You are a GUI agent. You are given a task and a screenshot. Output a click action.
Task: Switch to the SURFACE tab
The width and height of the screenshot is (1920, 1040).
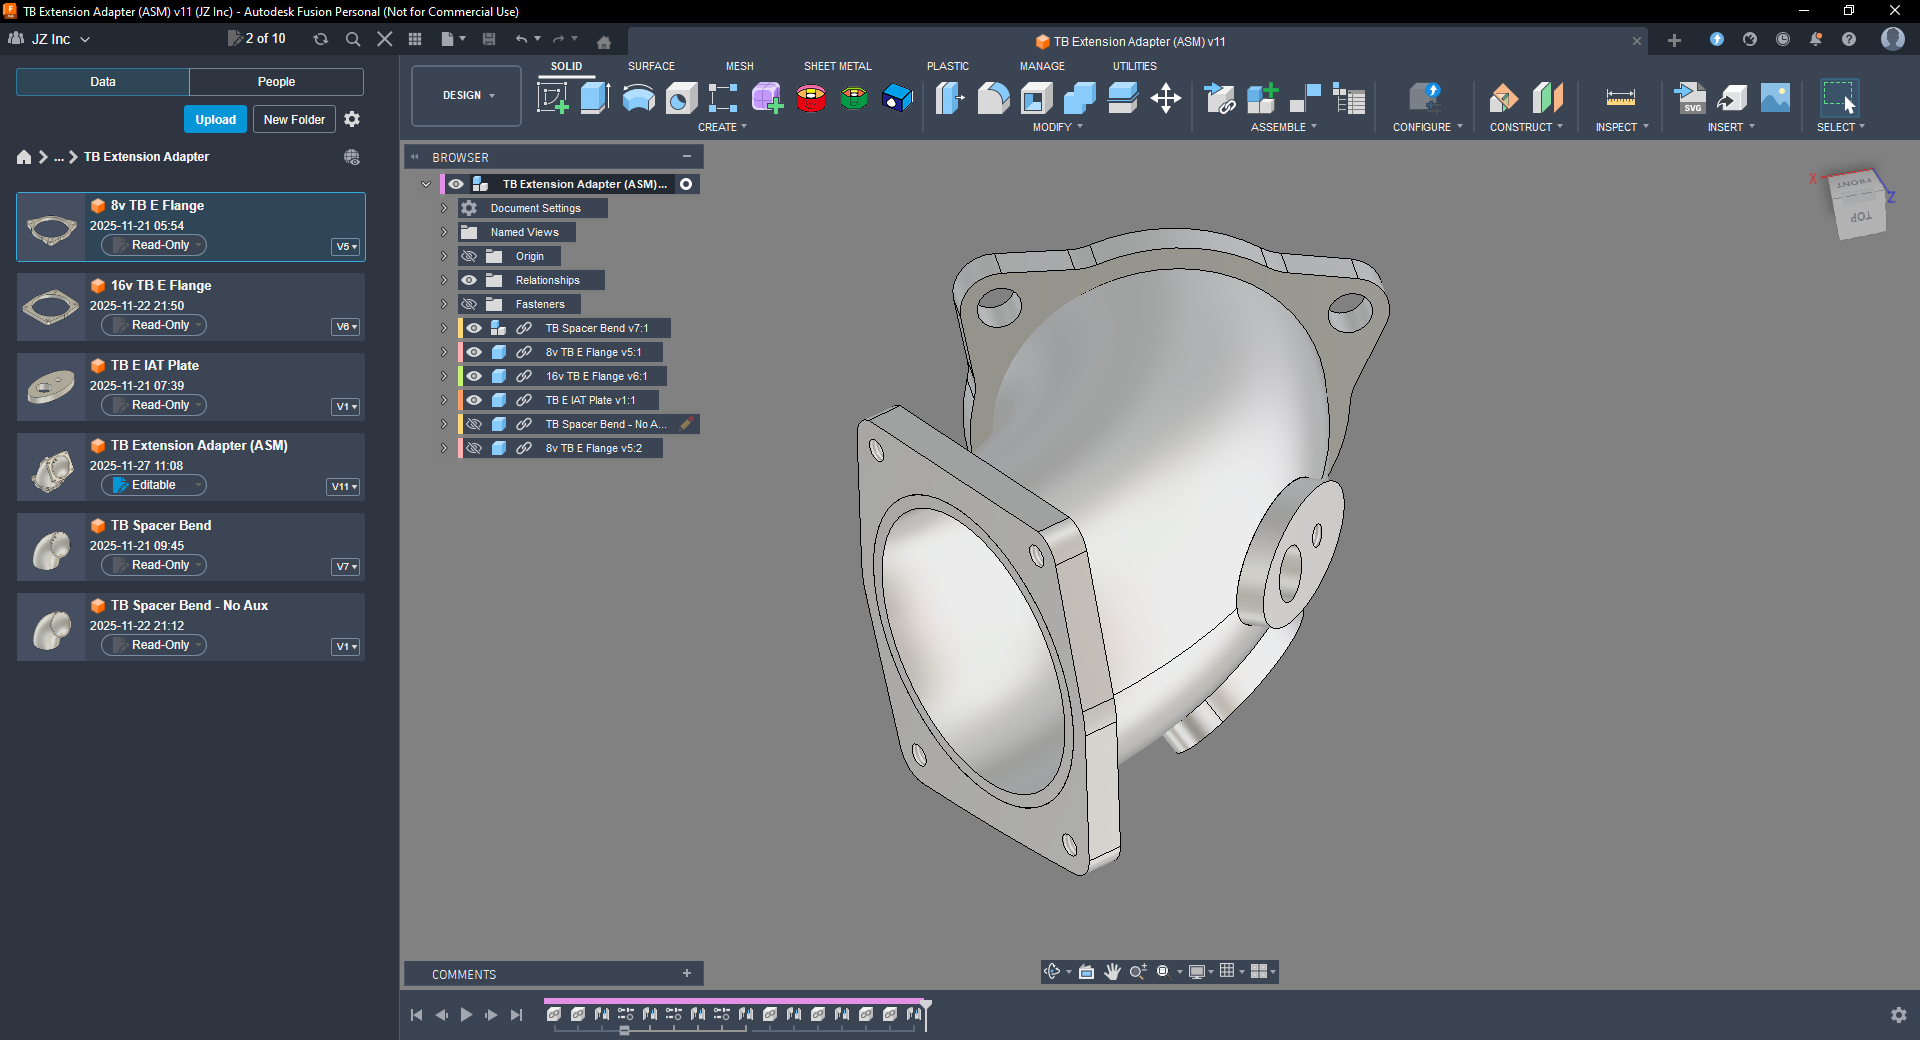pyautogui.click(x=651, y=66)
